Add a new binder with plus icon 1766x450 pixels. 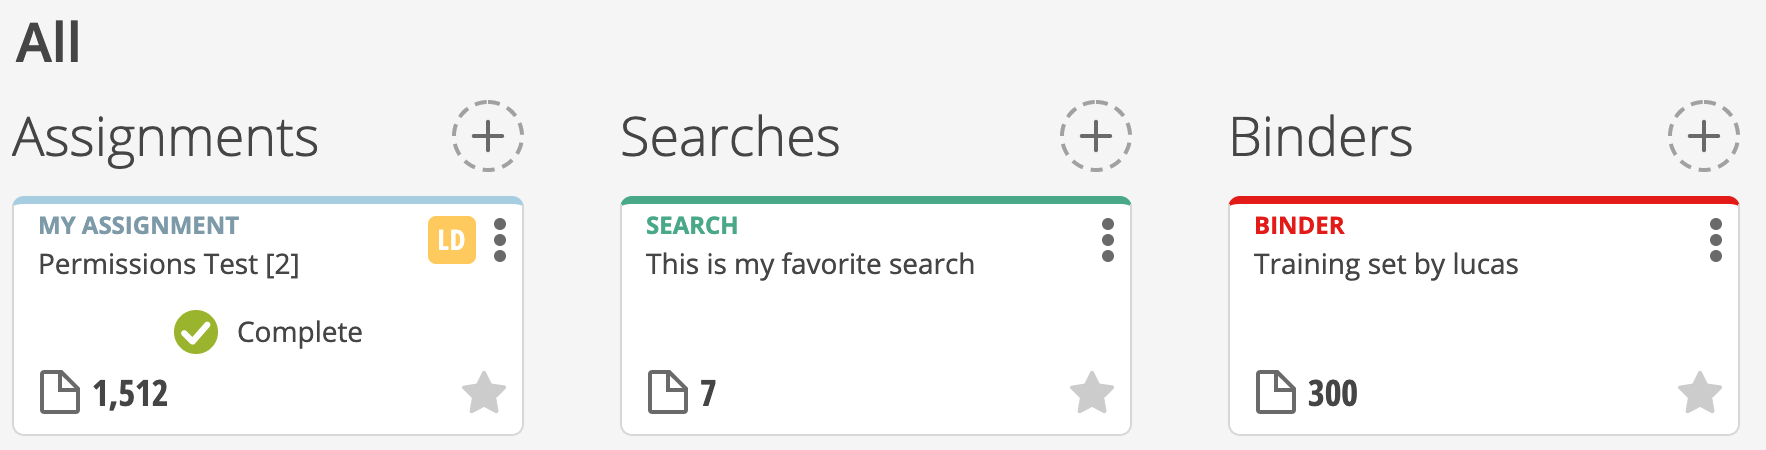click(x=1703, y=135)
